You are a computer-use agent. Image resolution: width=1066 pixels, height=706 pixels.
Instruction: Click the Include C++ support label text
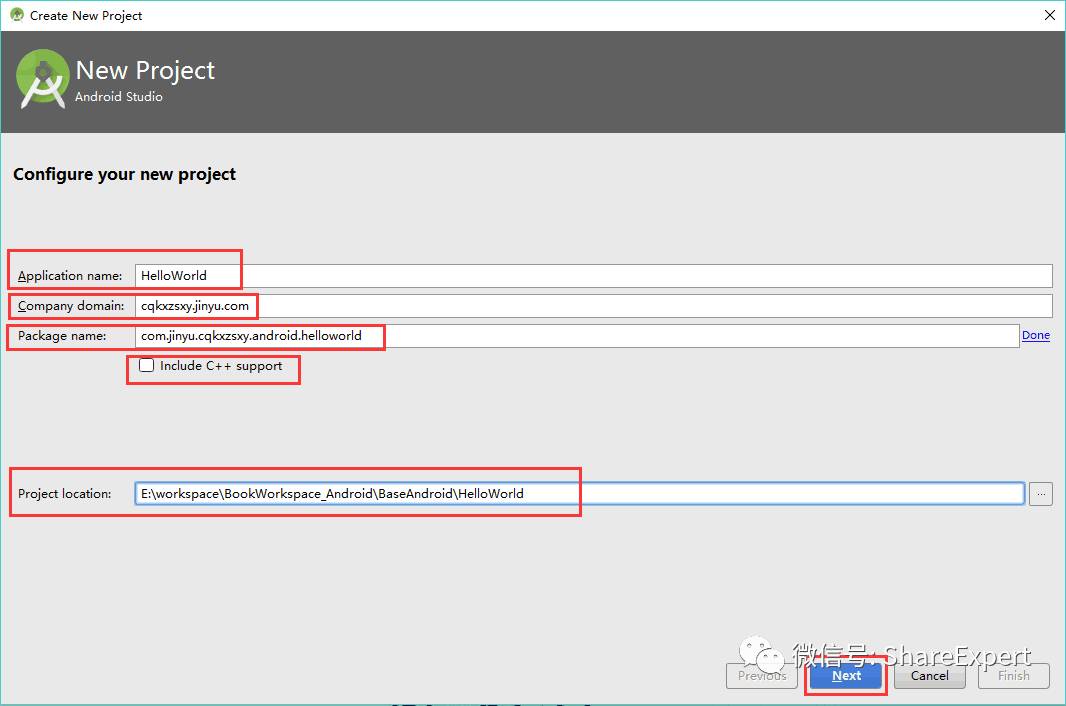pyautogui.click(x=221, y=366)
